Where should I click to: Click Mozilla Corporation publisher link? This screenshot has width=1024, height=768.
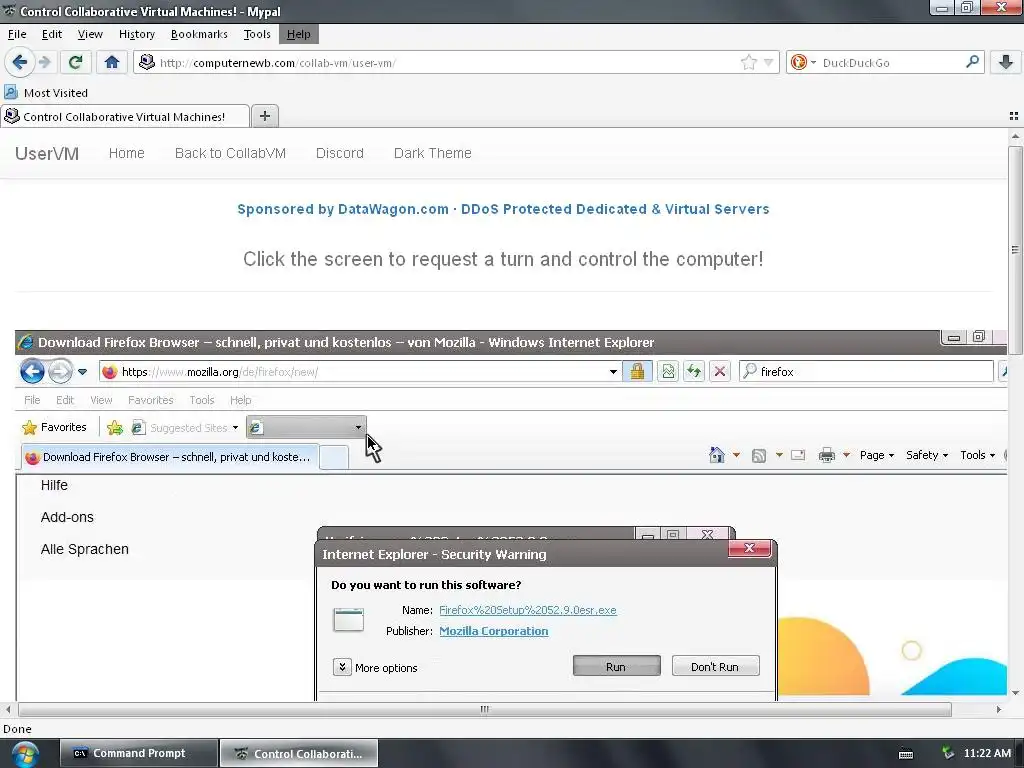tap(494, 631)
